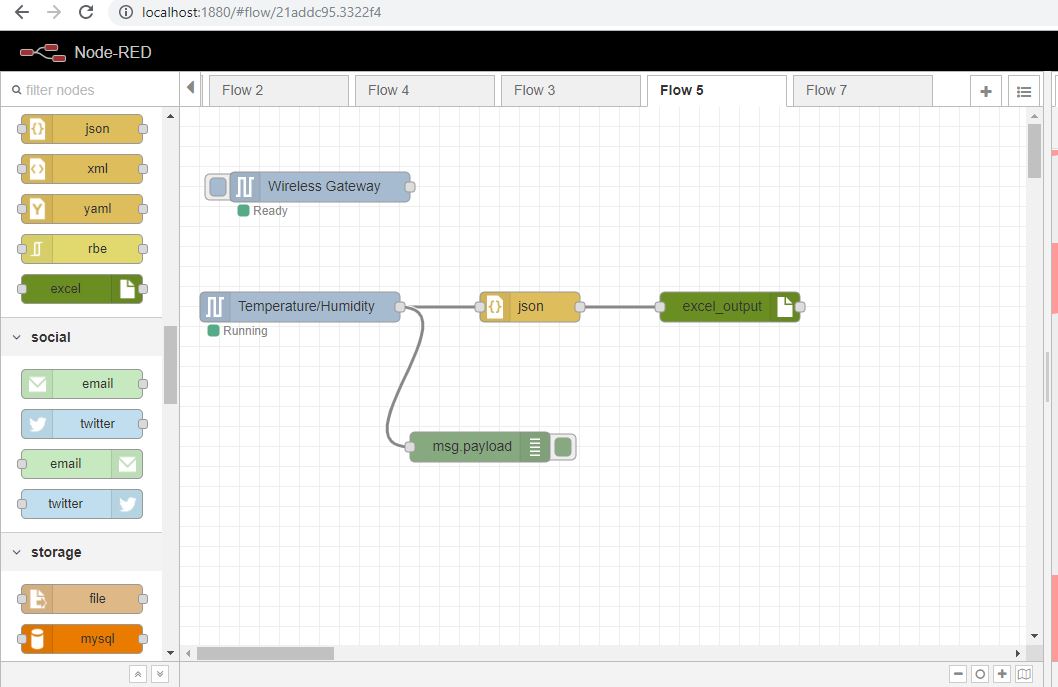Click the filter nodes search field
The height and width of the screenshot is (687, 1058).
click(x=90, y=90)
